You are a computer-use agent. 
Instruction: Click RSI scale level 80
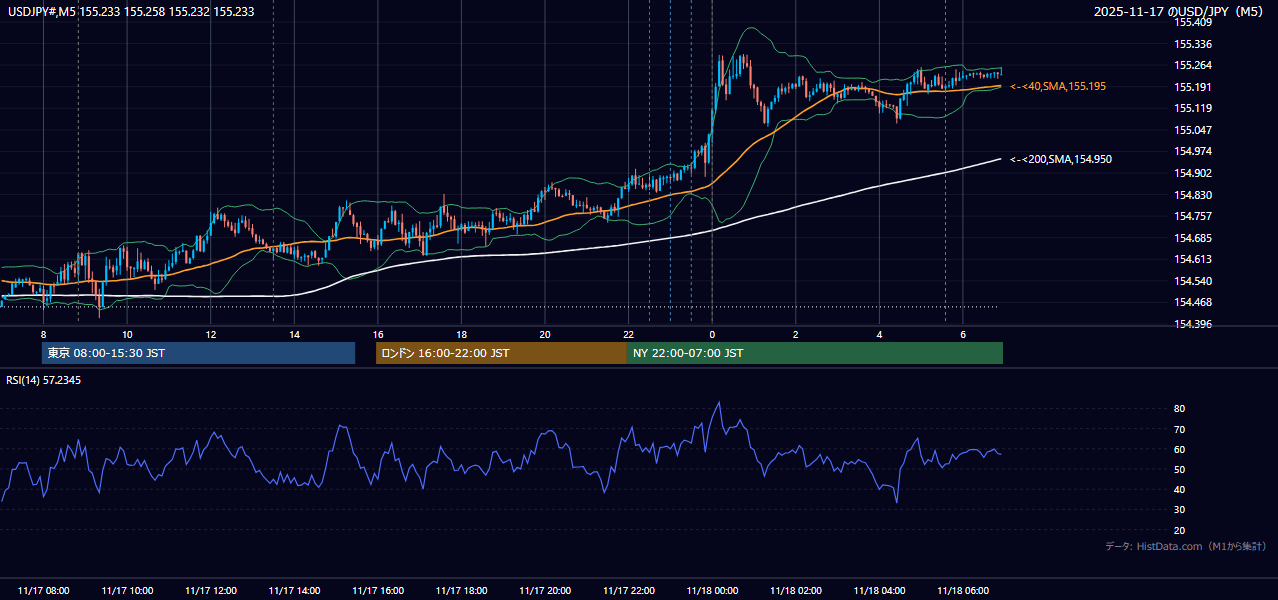(1180, 409)
